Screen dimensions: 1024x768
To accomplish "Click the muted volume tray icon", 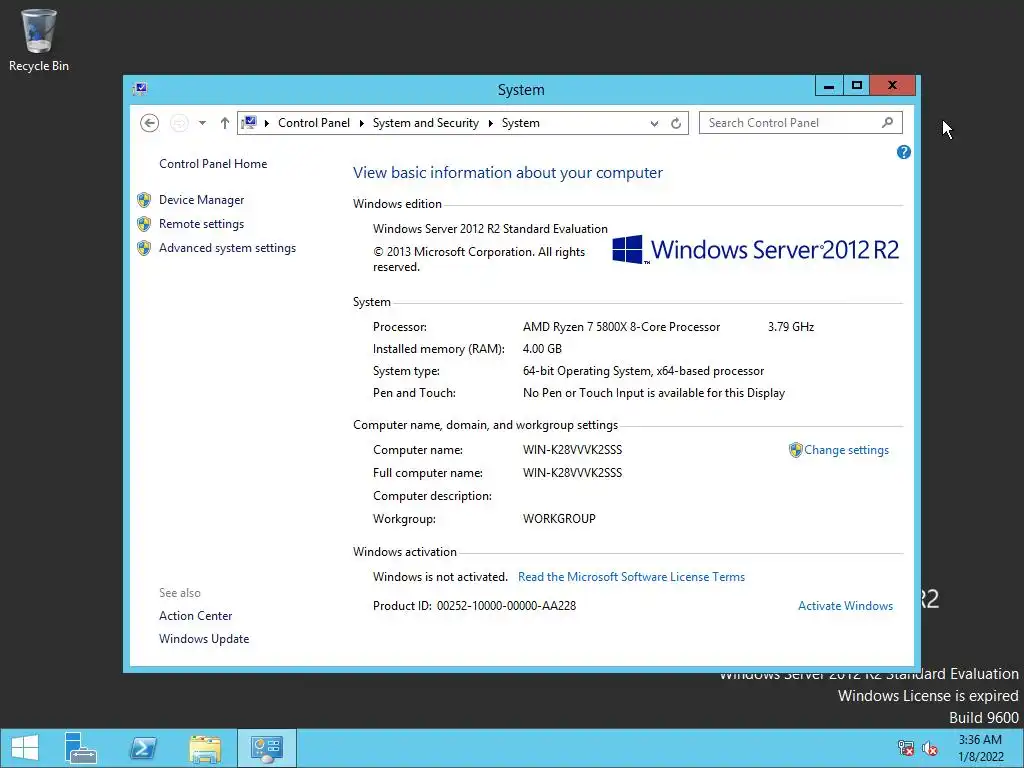I will 930,748.
